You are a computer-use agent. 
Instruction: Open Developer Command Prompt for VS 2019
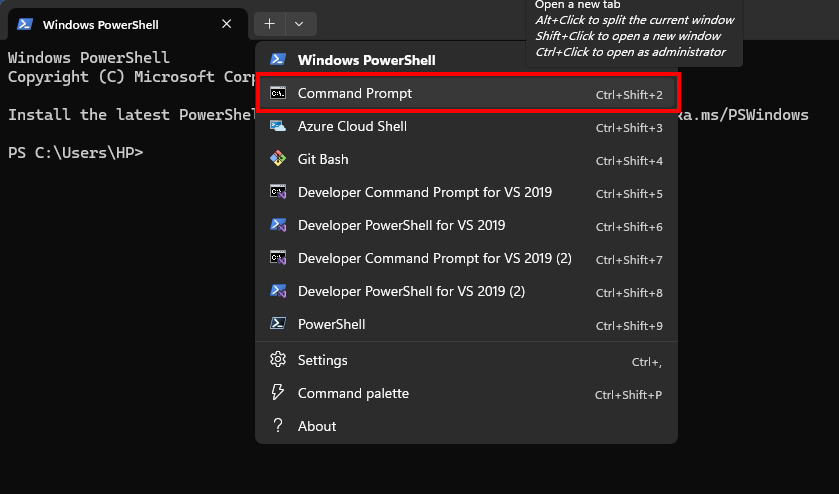[467, 192]
